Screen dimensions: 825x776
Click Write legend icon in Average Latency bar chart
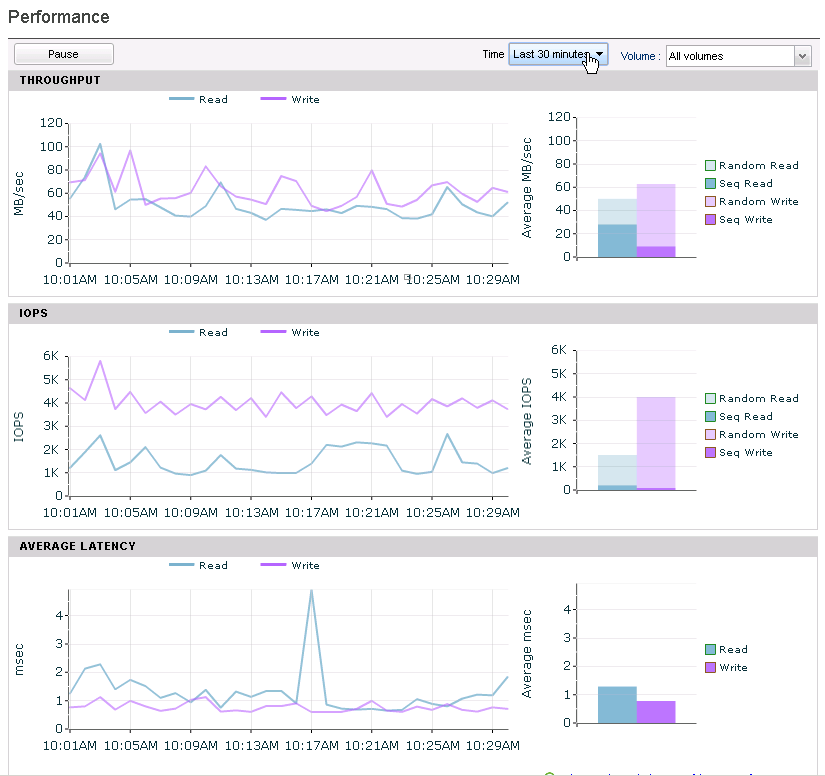(x=710, y=668)
